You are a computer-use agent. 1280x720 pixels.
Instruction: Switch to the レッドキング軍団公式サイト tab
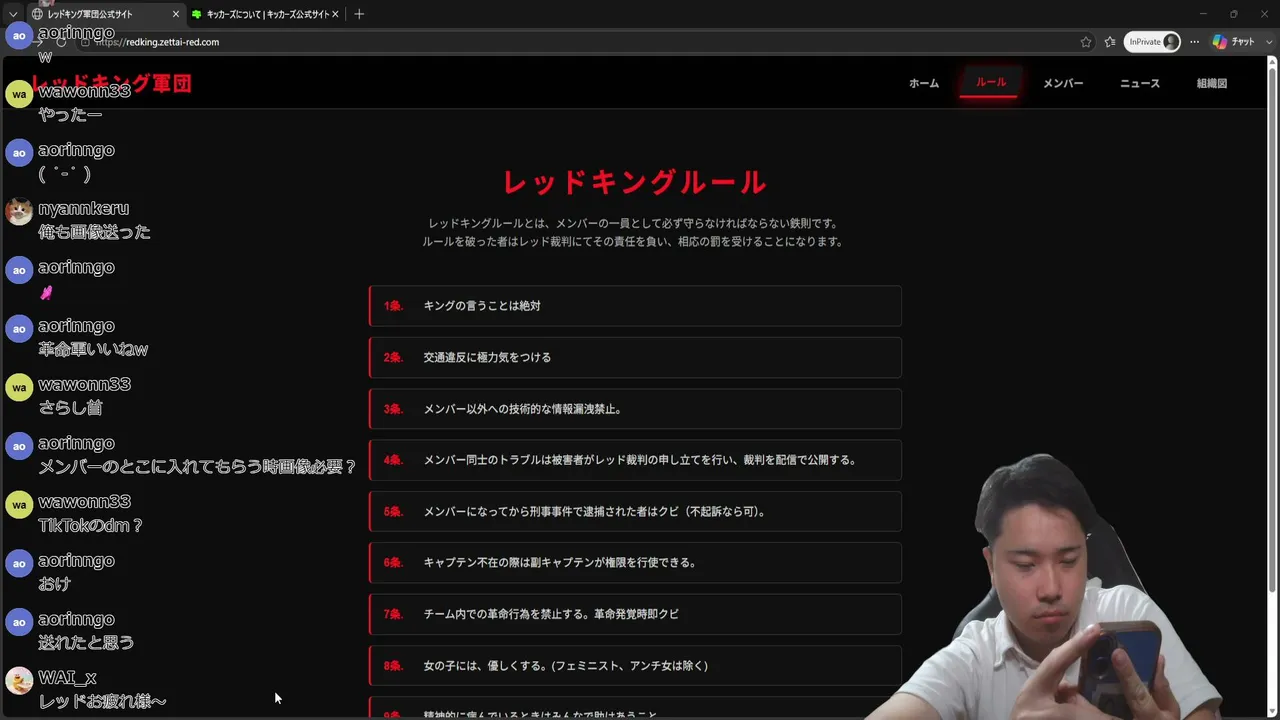tap(103, 14)
